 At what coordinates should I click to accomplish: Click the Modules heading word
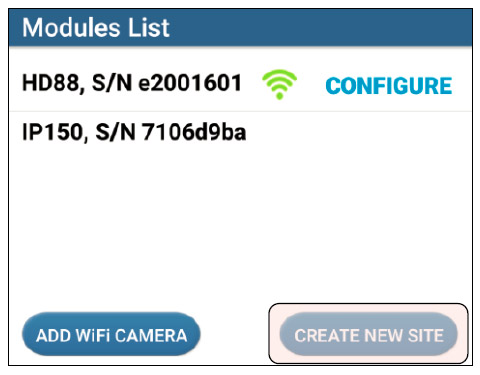tap(71, 27)
